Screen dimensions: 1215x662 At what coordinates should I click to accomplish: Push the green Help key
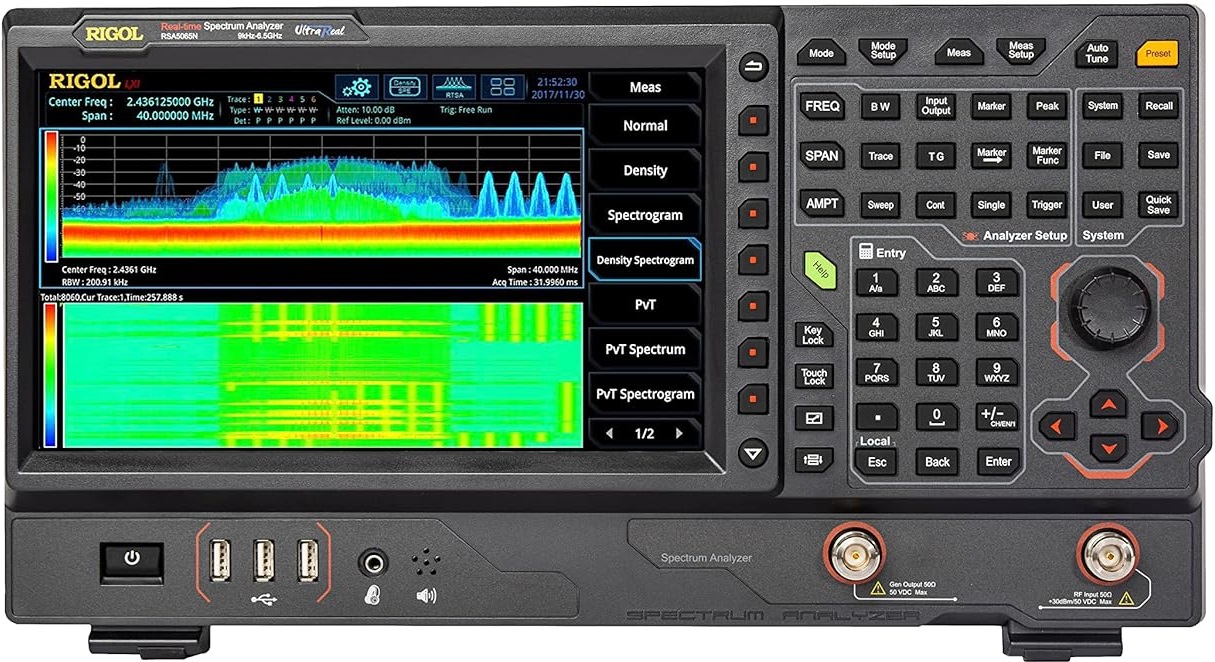(819, 270)
